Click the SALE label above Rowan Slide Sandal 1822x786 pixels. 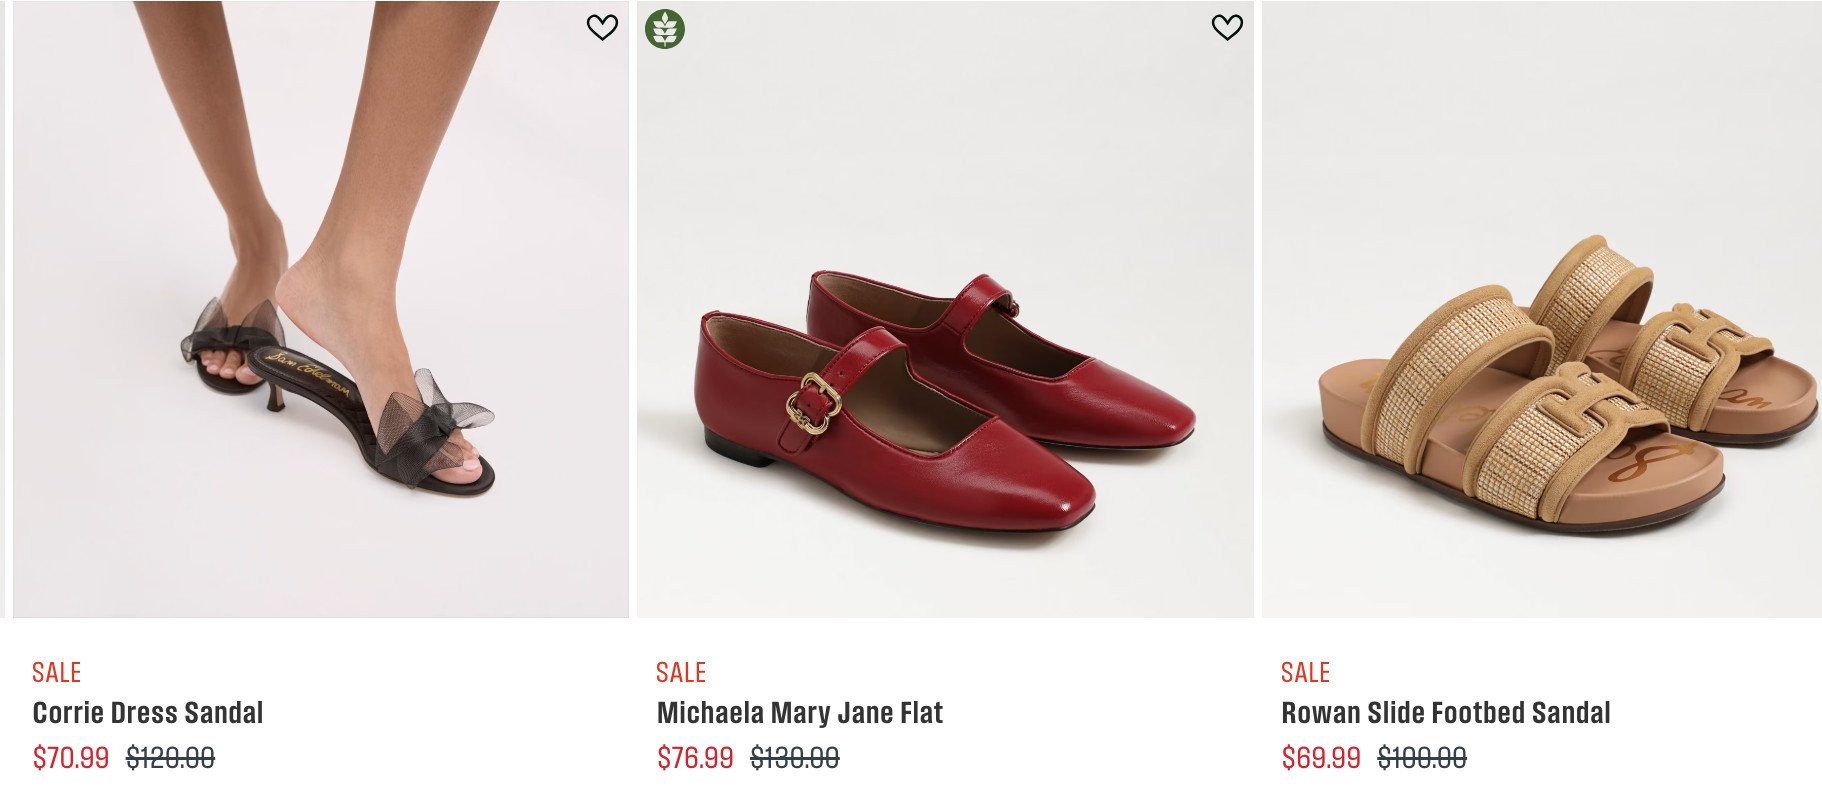click(x=1305, y=672)
